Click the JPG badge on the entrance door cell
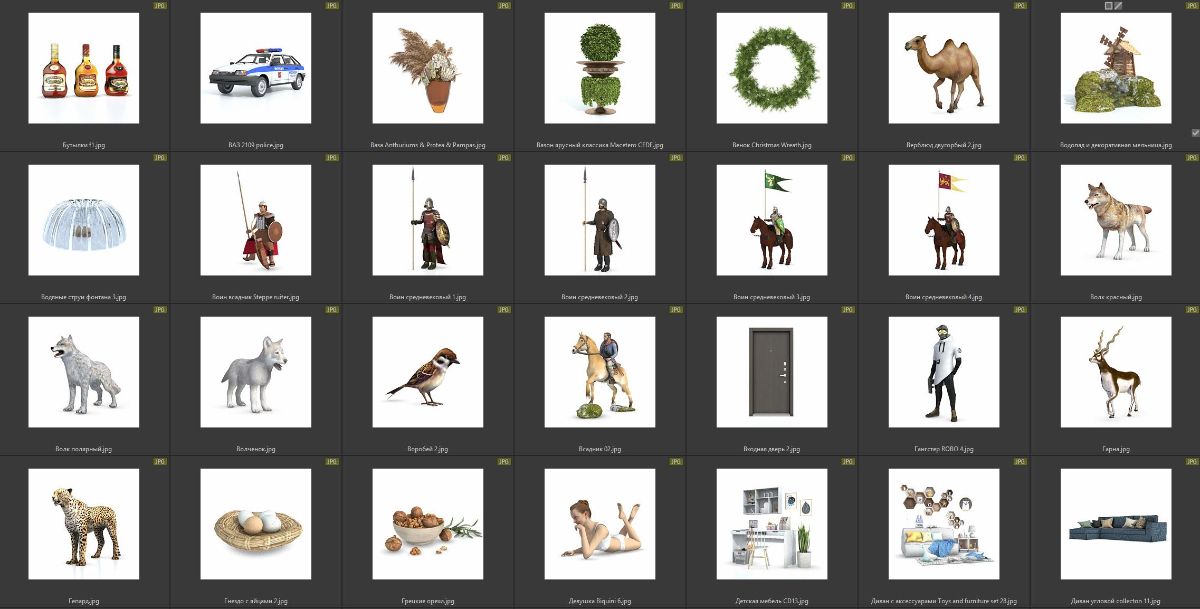 848,310
